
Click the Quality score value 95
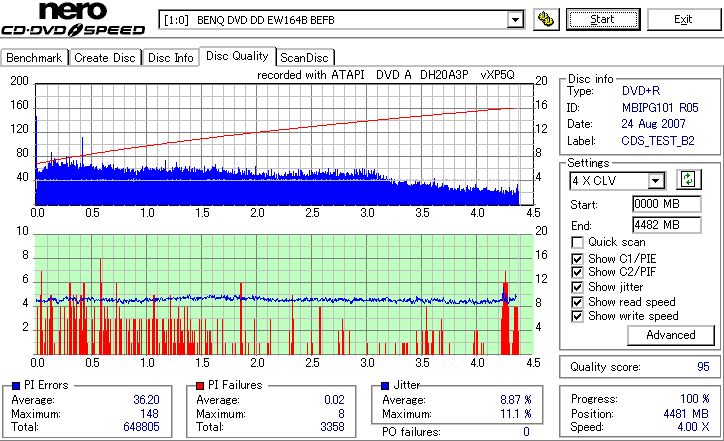[x=703, y=367]
